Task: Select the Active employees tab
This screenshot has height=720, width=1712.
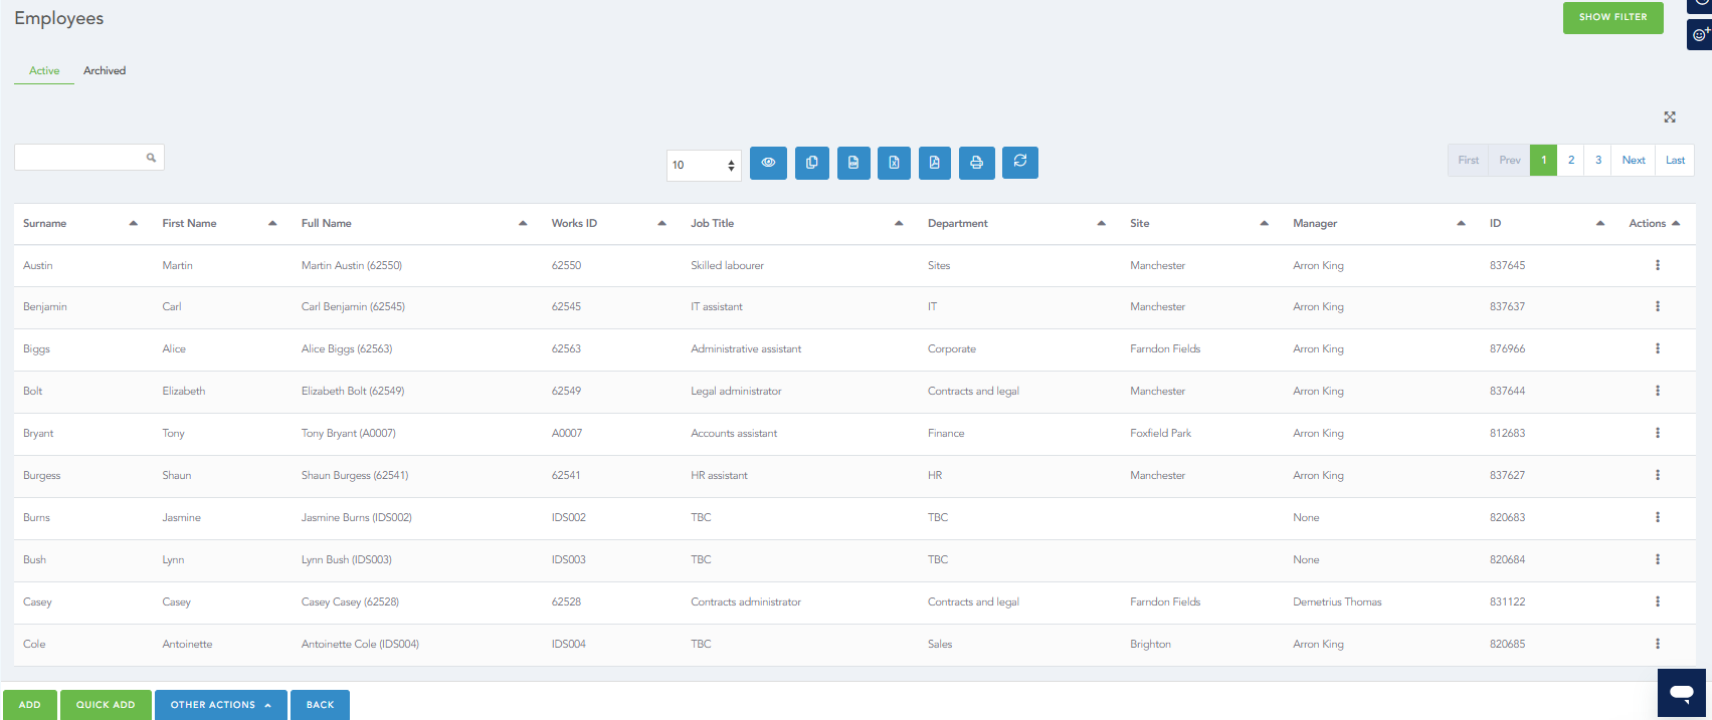Action: (x=44, y=71)
